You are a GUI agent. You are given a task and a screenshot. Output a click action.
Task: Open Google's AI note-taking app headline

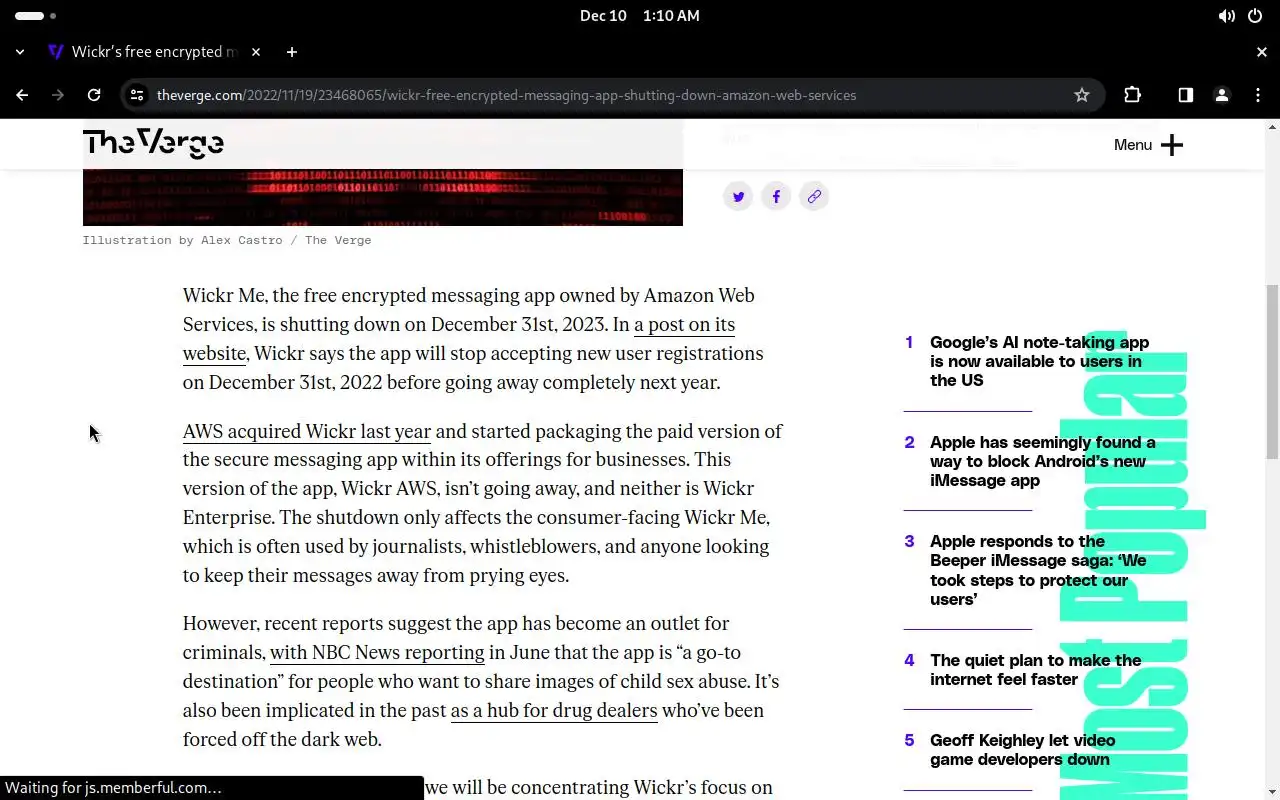pyautogui.click(x=1040, y=361)
